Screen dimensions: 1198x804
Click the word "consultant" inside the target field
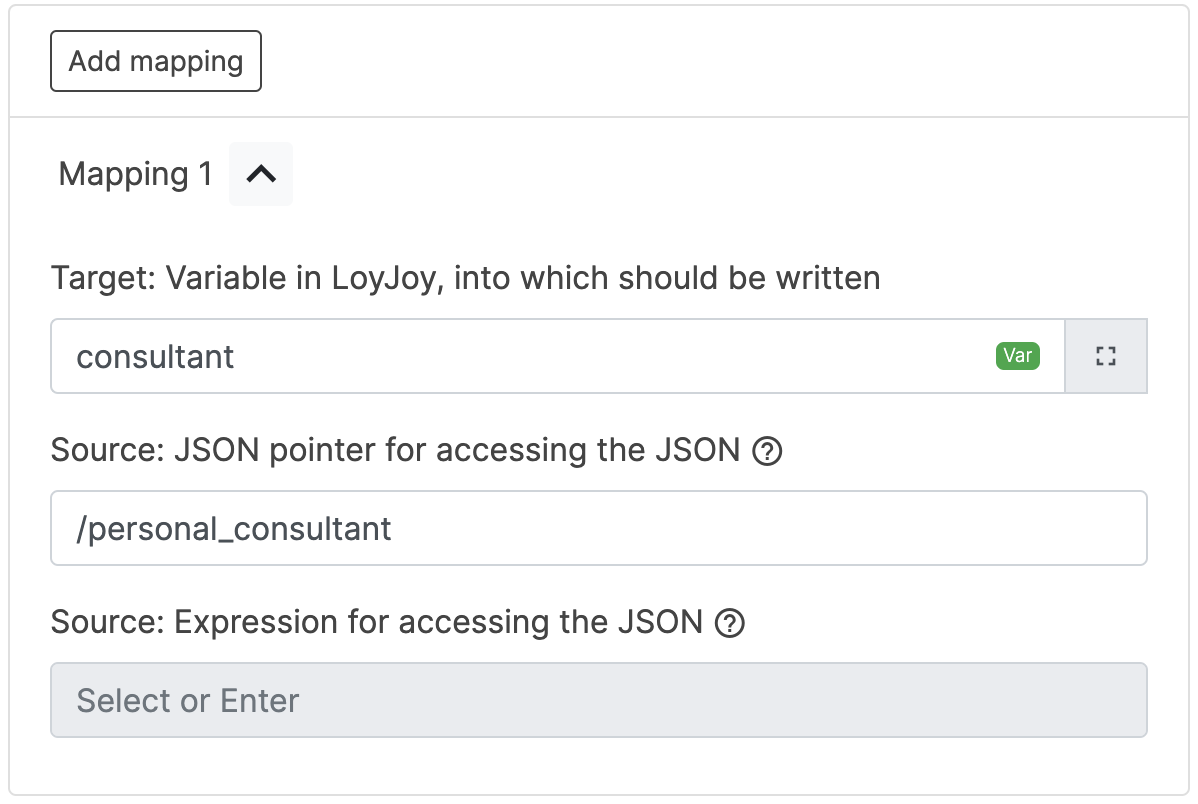(x=156, y=357)
